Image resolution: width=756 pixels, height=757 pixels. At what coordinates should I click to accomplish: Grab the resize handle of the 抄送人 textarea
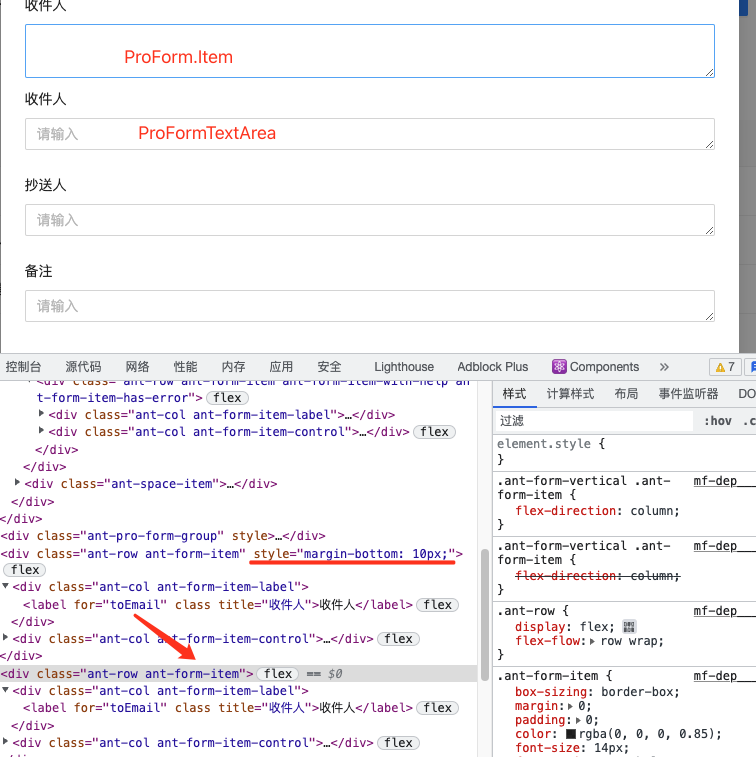(709, 231)
